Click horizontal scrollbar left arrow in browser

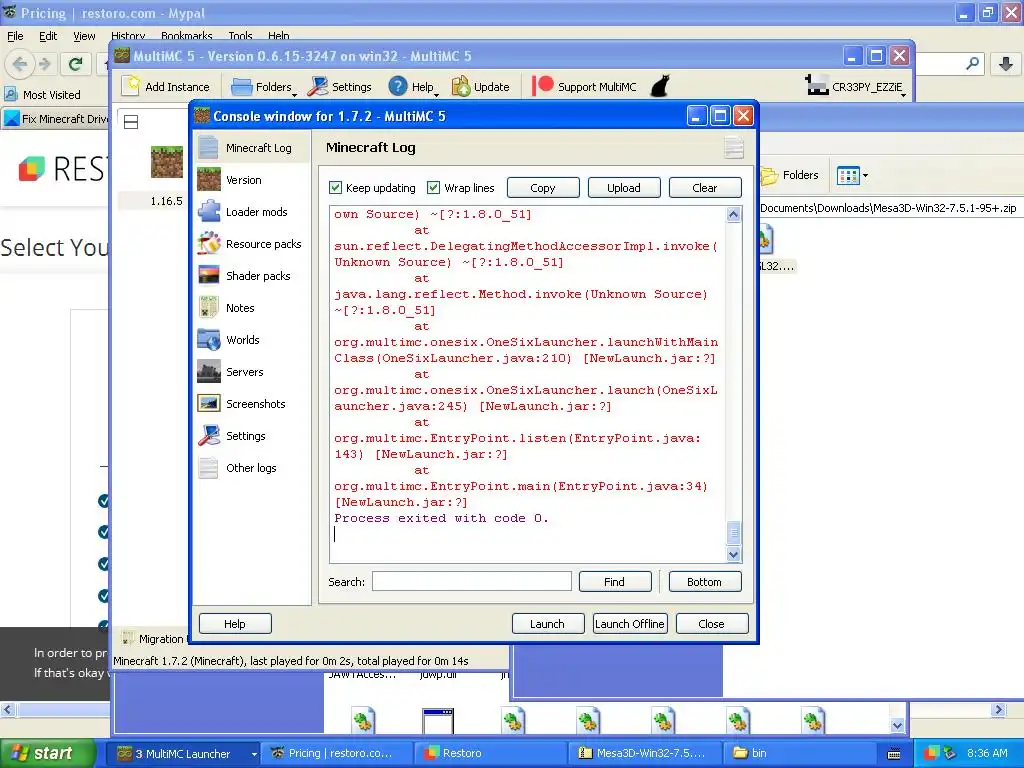click(x=7, y=709)
